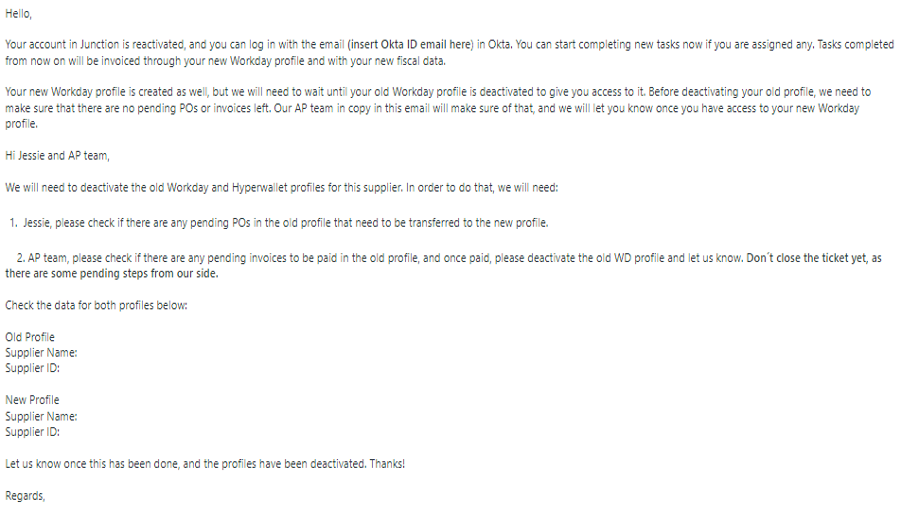Image resolution: width=902 pixels, height=514 pixels.
Task: Place cursor after Old Profile "Supplier Name:"
Action: [x=80, y=353]
